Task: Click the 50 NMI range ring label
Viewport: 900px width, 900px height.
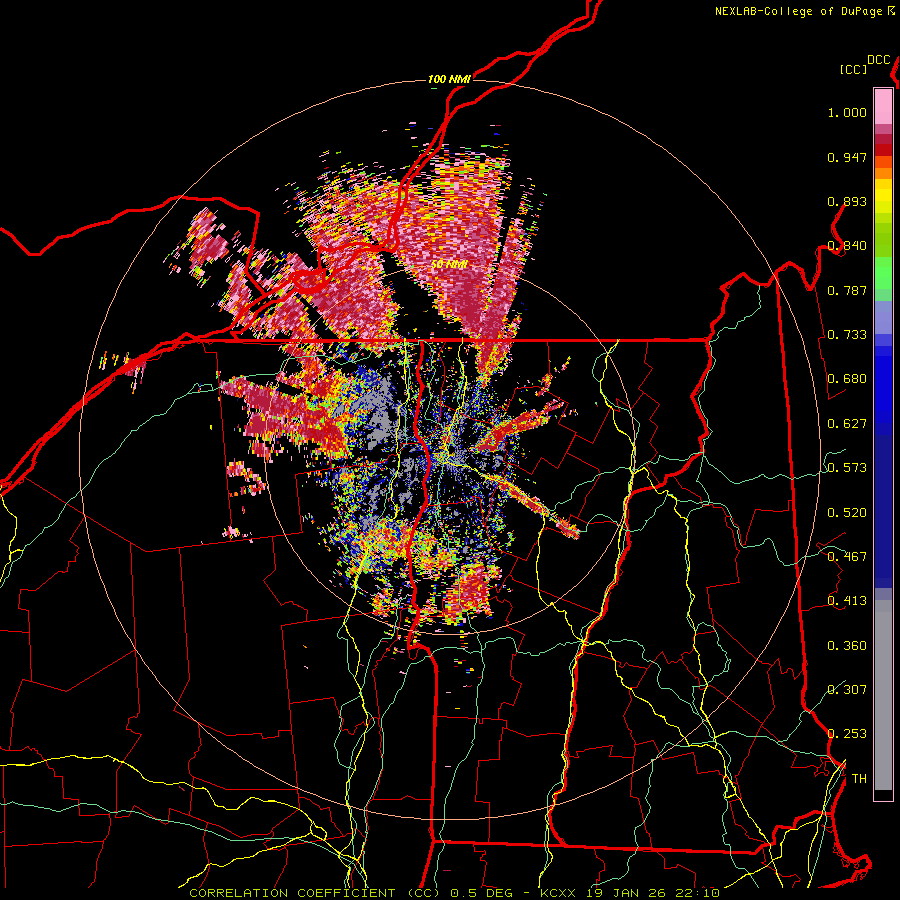Action: (x=448, y=264)
